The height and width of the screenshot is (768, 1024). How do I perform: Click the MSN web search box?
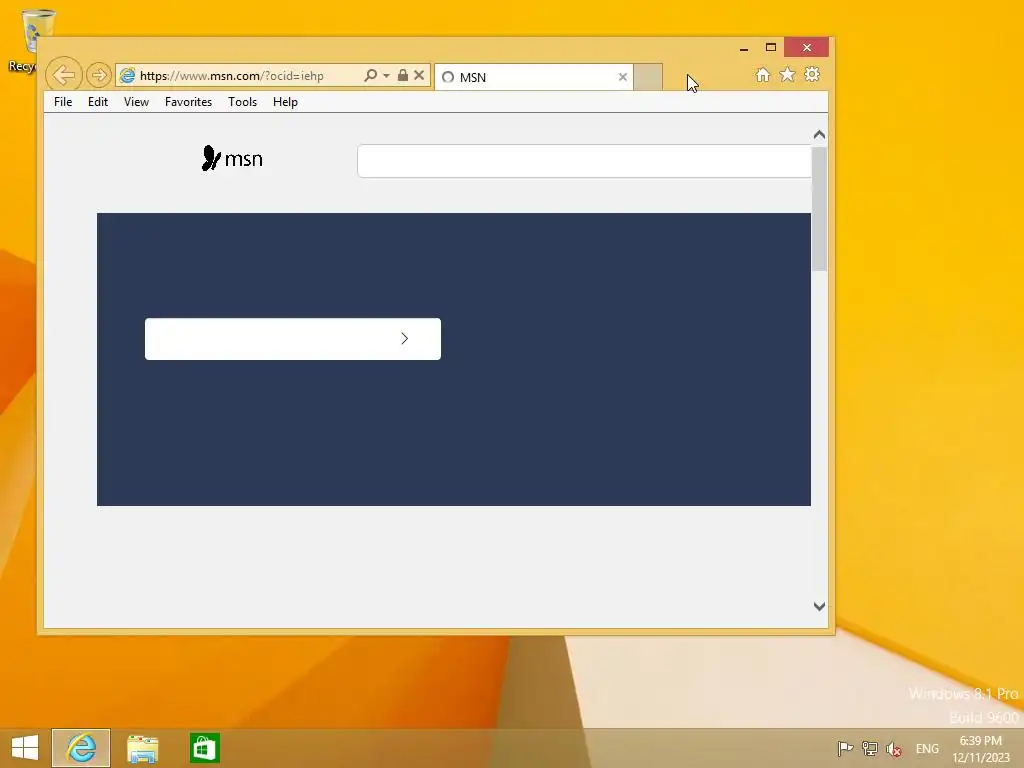point(584,161)
